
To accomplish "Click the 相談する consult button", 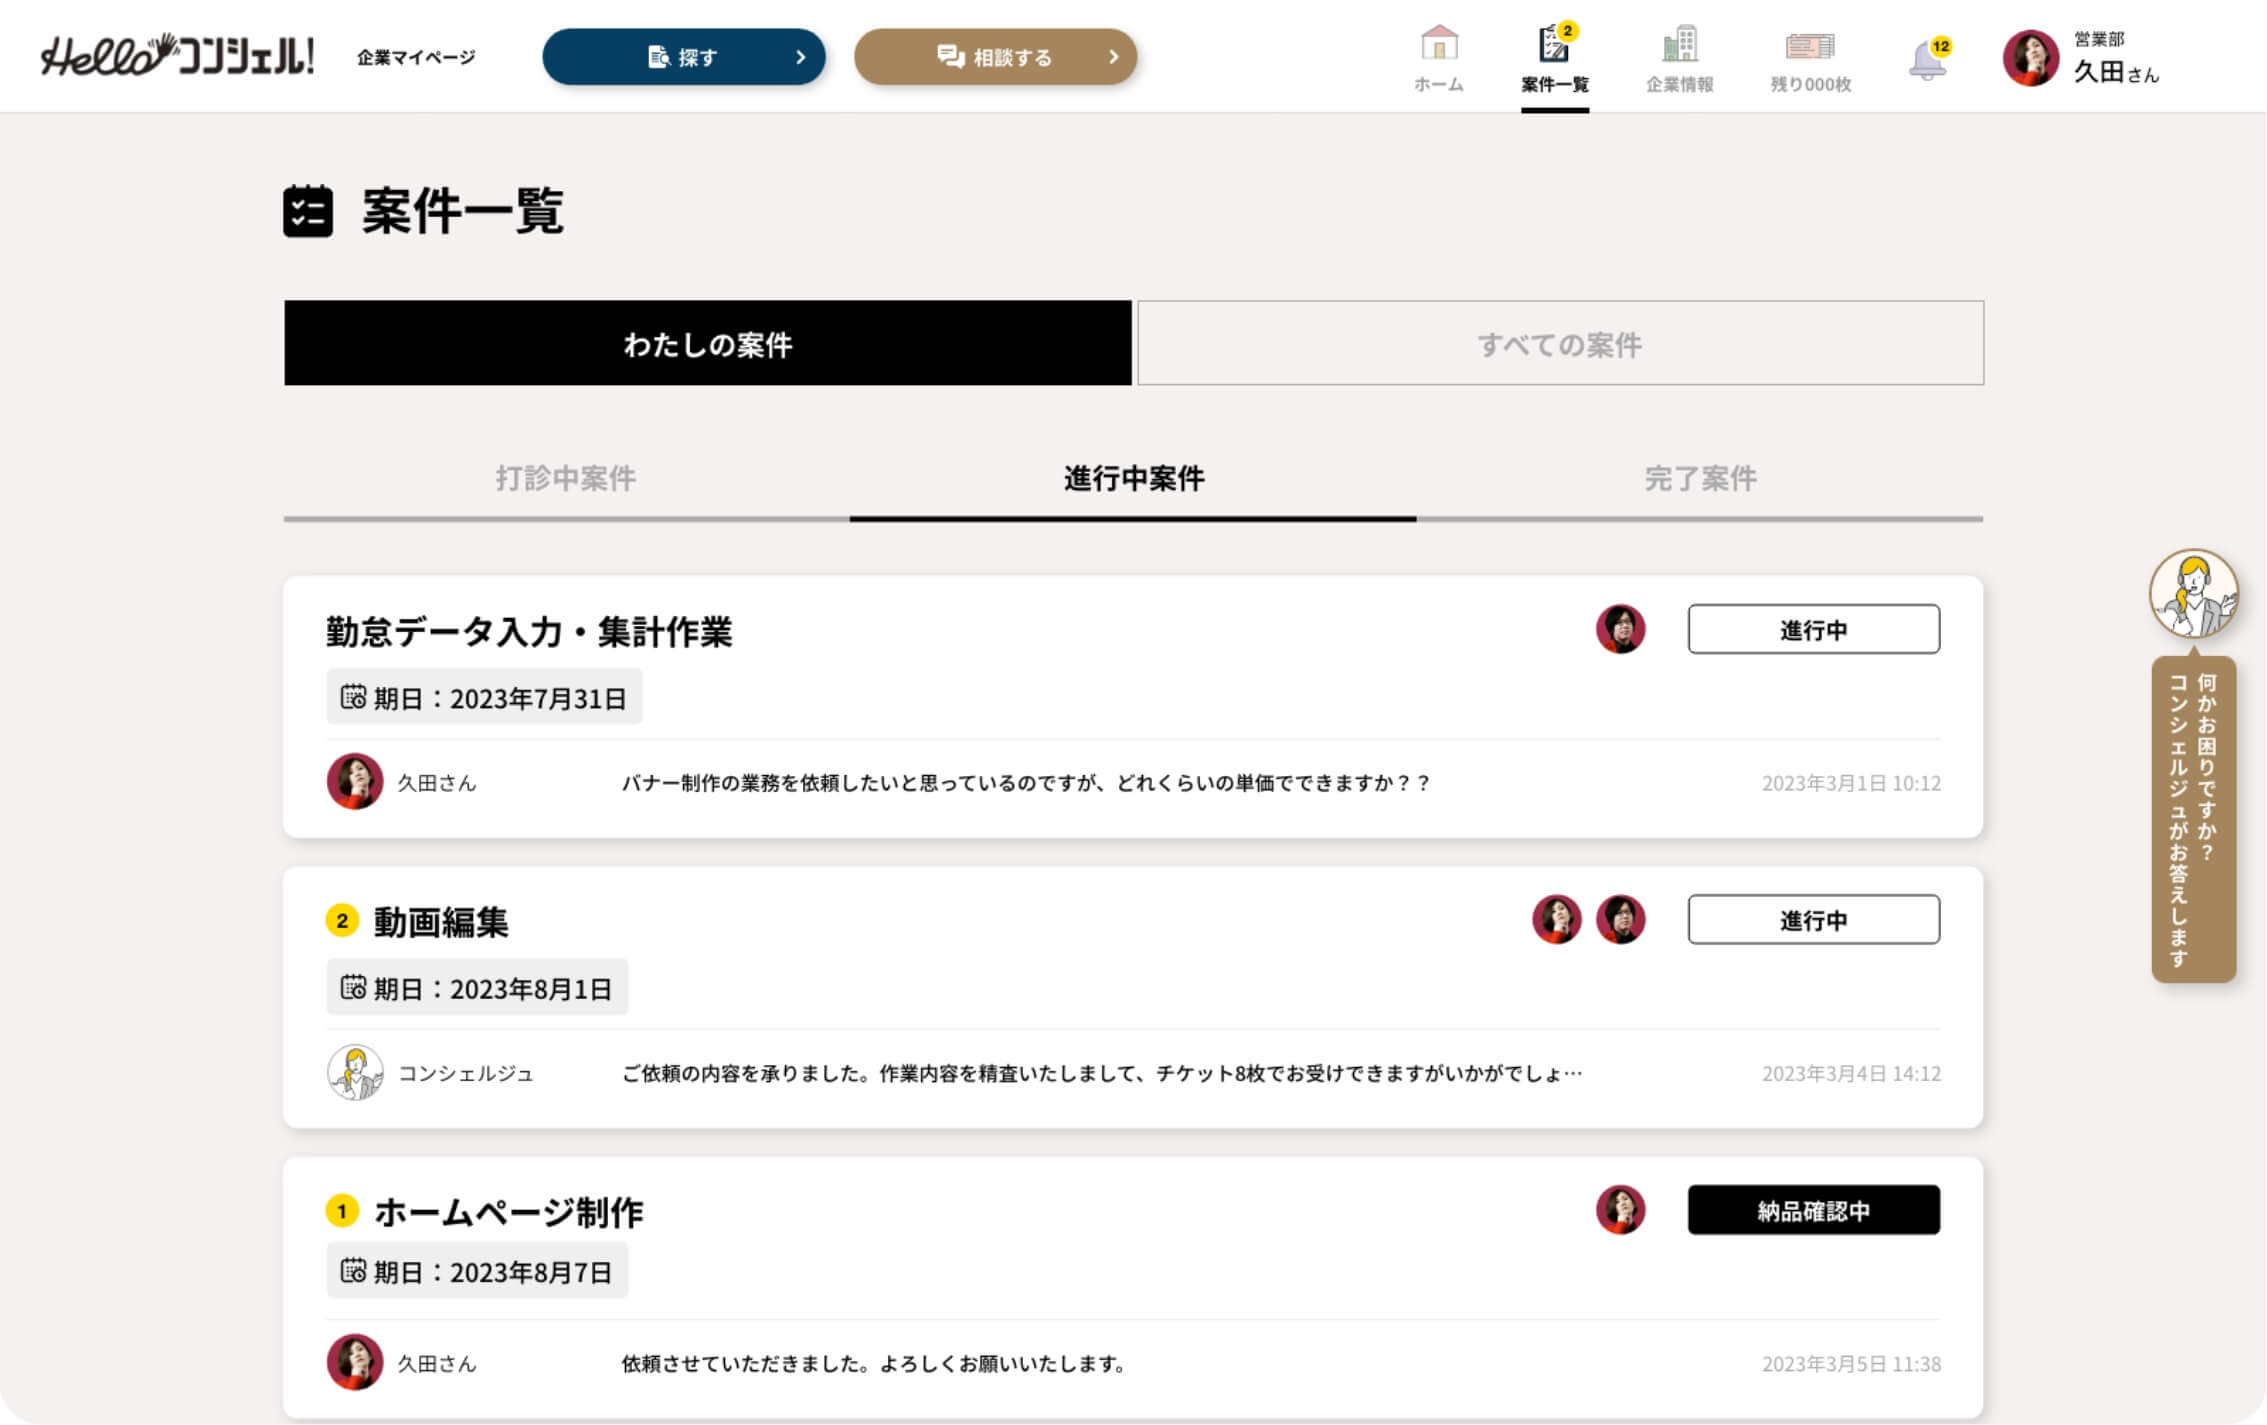I will [995, 57].
